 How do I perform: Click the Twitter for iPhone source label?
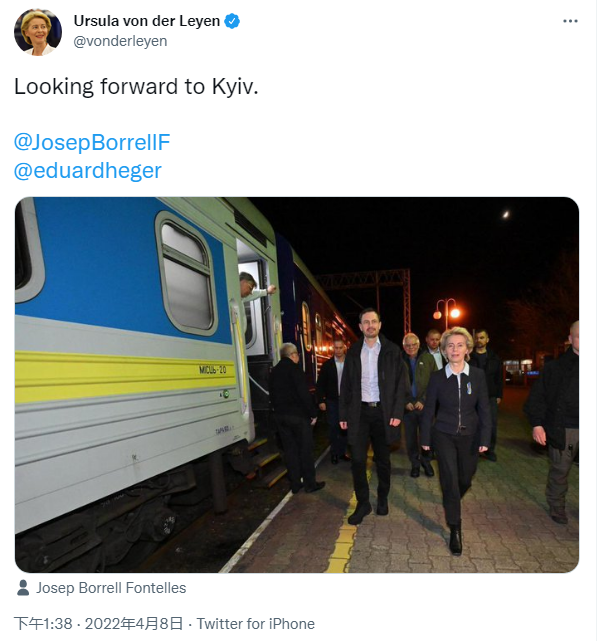256,624
